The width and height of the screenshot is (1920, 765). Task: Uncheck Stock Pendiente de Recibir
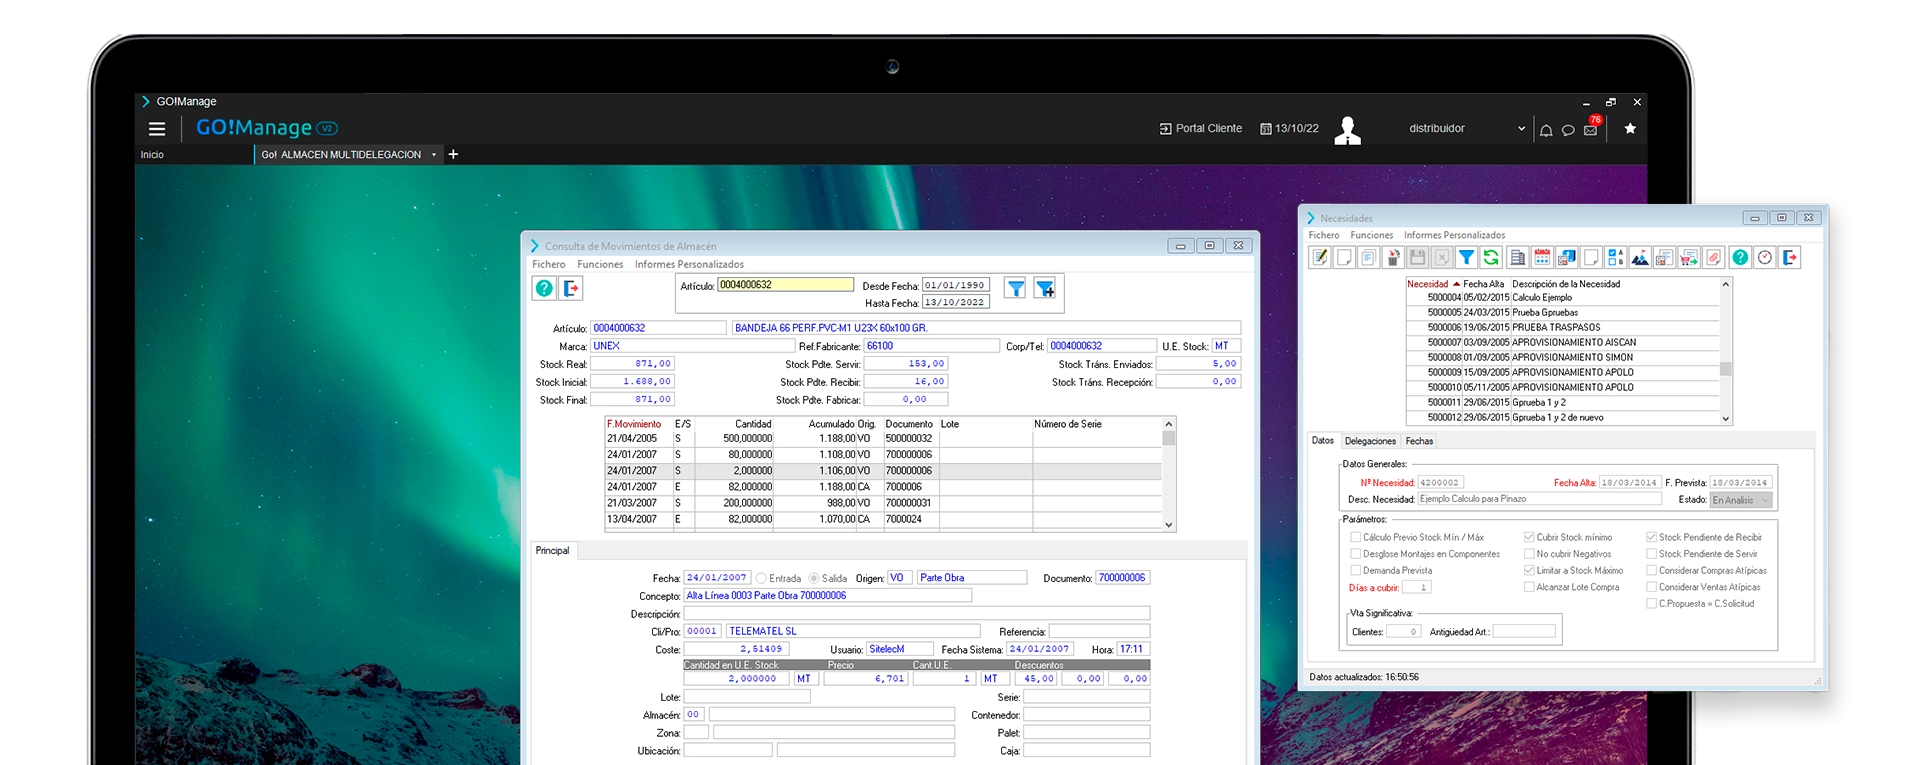click(1652, 537)
